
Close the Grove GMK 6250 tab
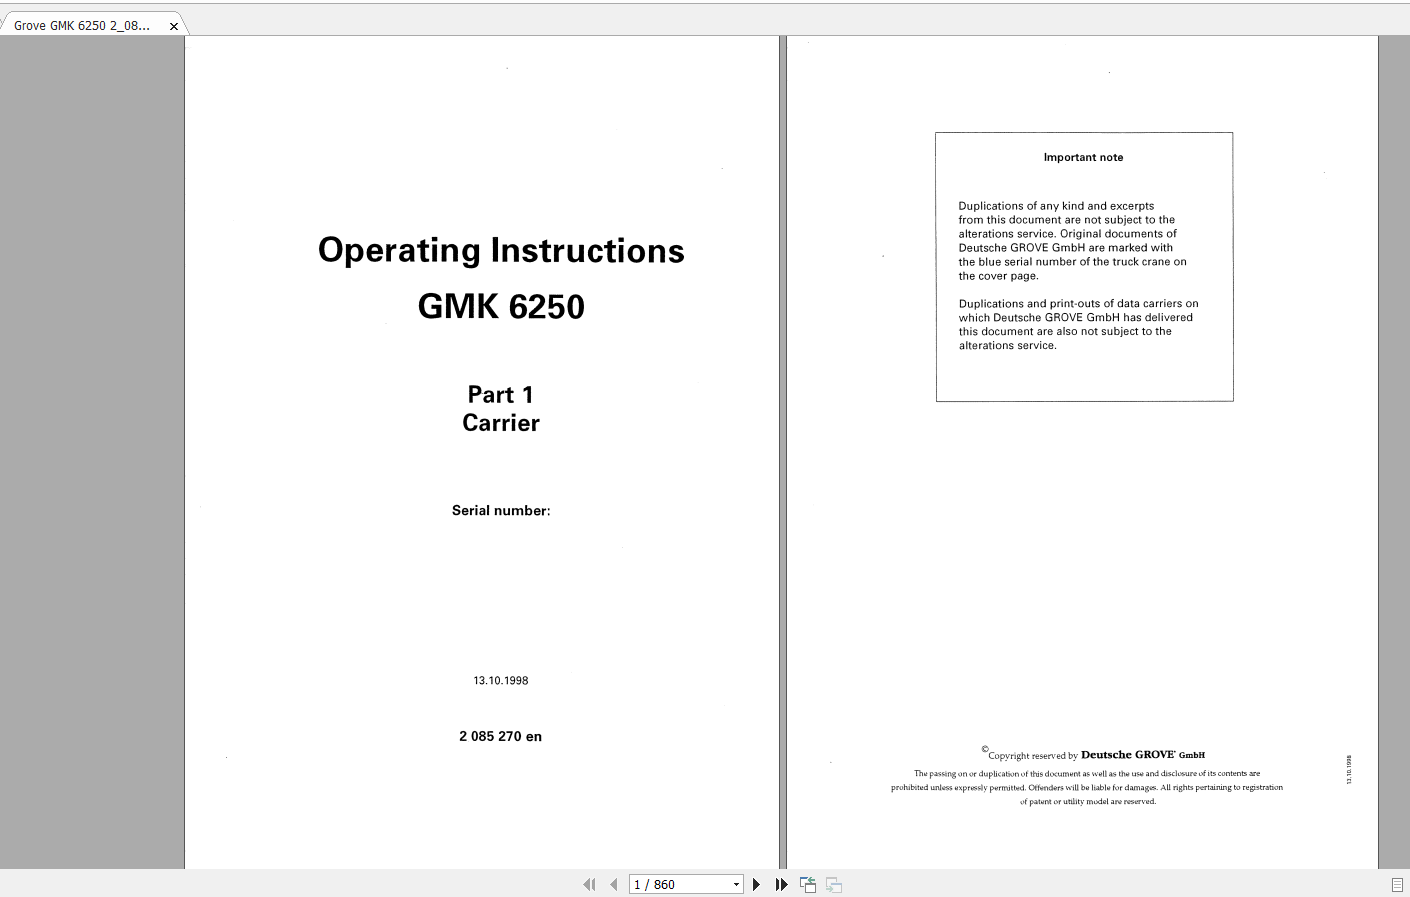click(x=174, y=27)
